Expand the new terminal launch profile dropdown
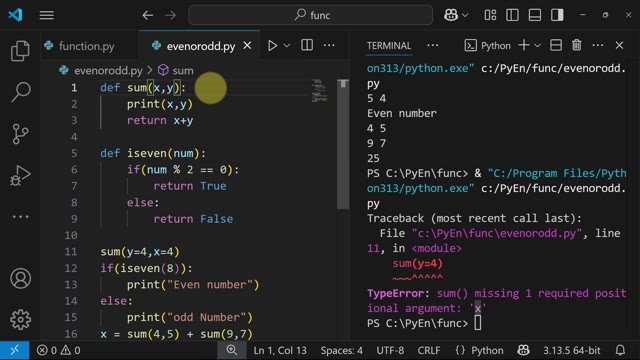The width and height of the screenshot is (640, 360). (538, 45)
